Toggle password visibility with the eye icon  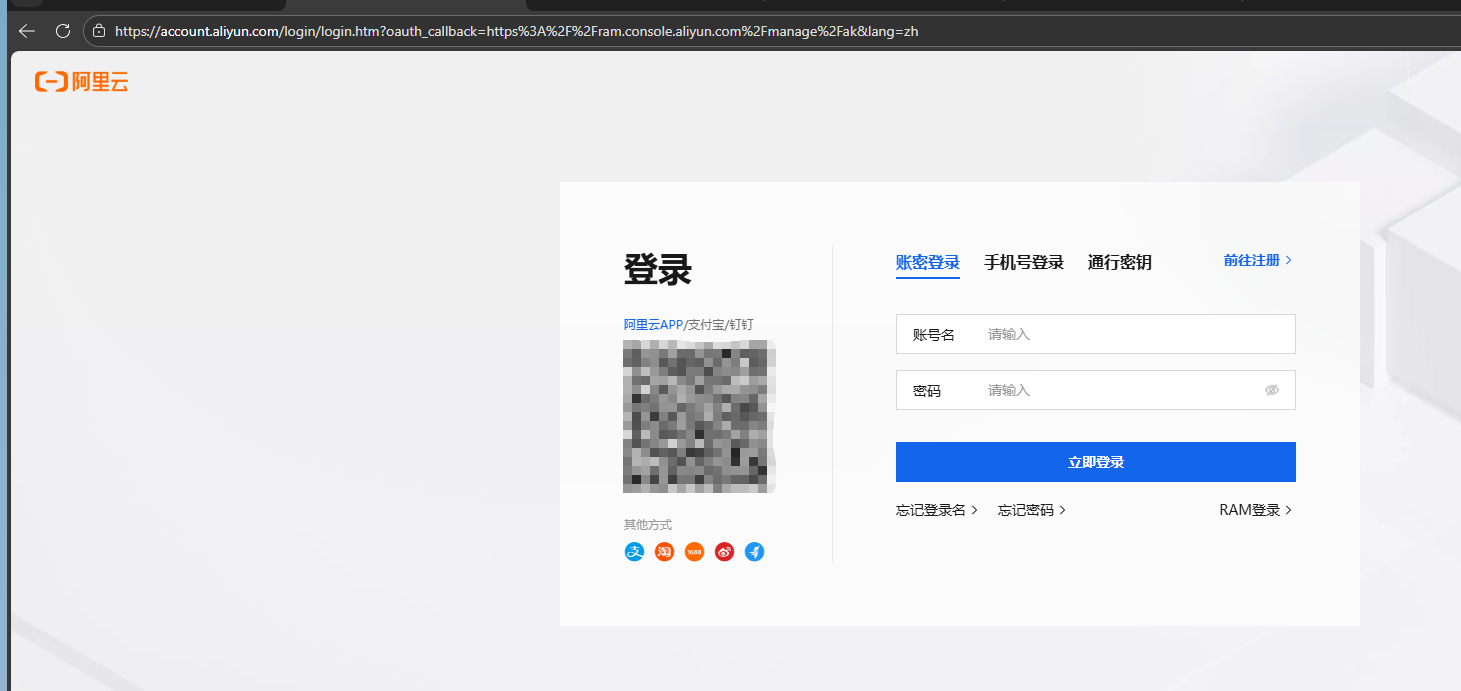[x=1272, y=390]
